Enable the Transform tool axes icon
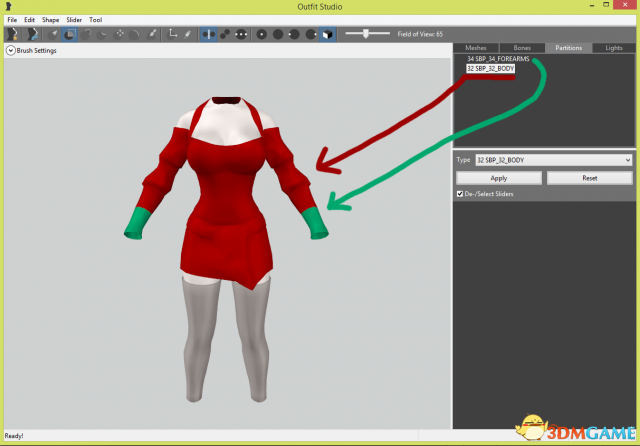The image size is (640, 446). tap(173, 33)
